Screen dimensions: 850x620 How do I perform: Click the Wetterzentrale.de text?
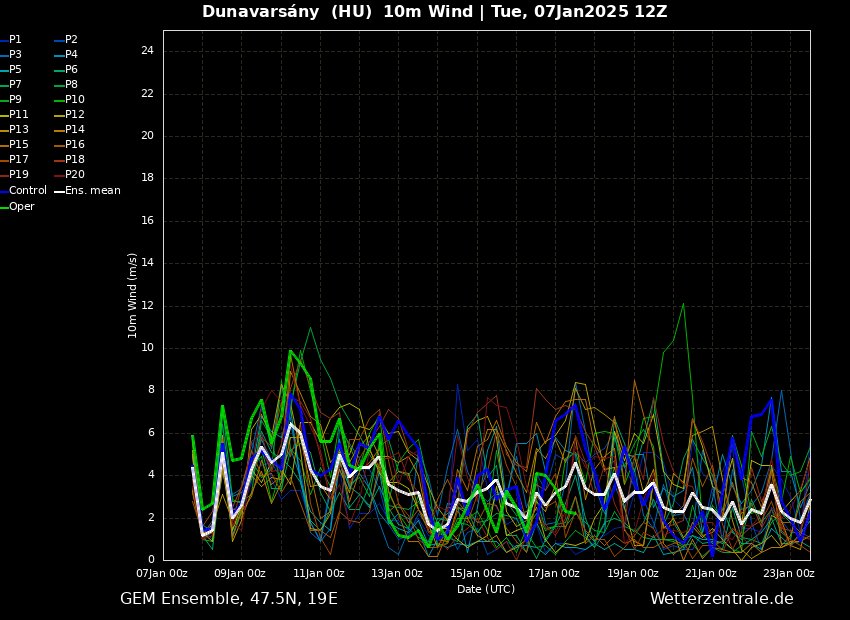(721, 599)
